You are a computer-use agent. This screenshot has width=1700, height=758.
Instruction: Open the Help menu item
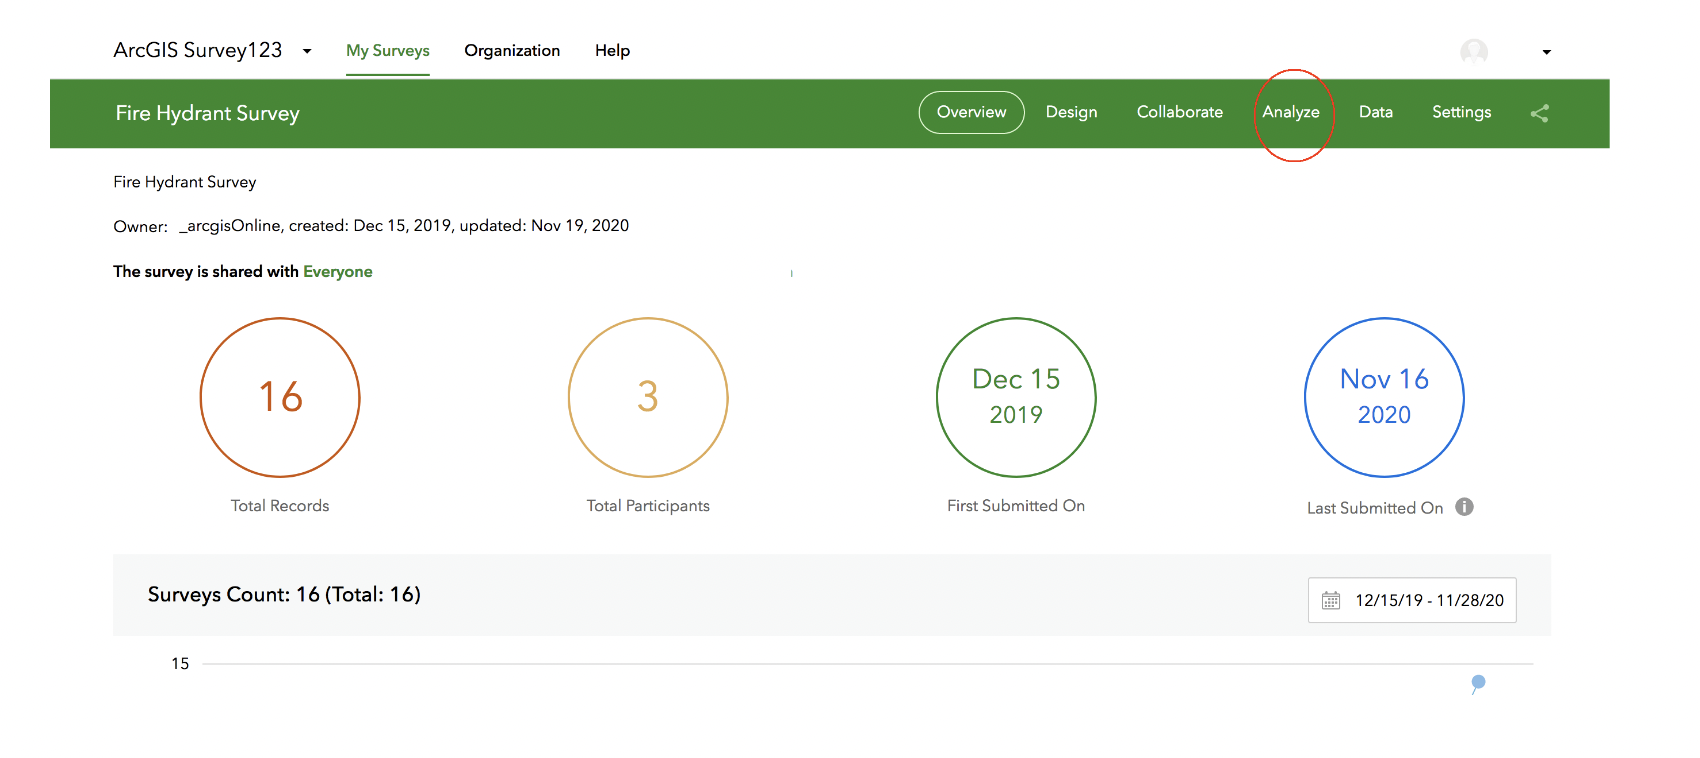(612, 51)
